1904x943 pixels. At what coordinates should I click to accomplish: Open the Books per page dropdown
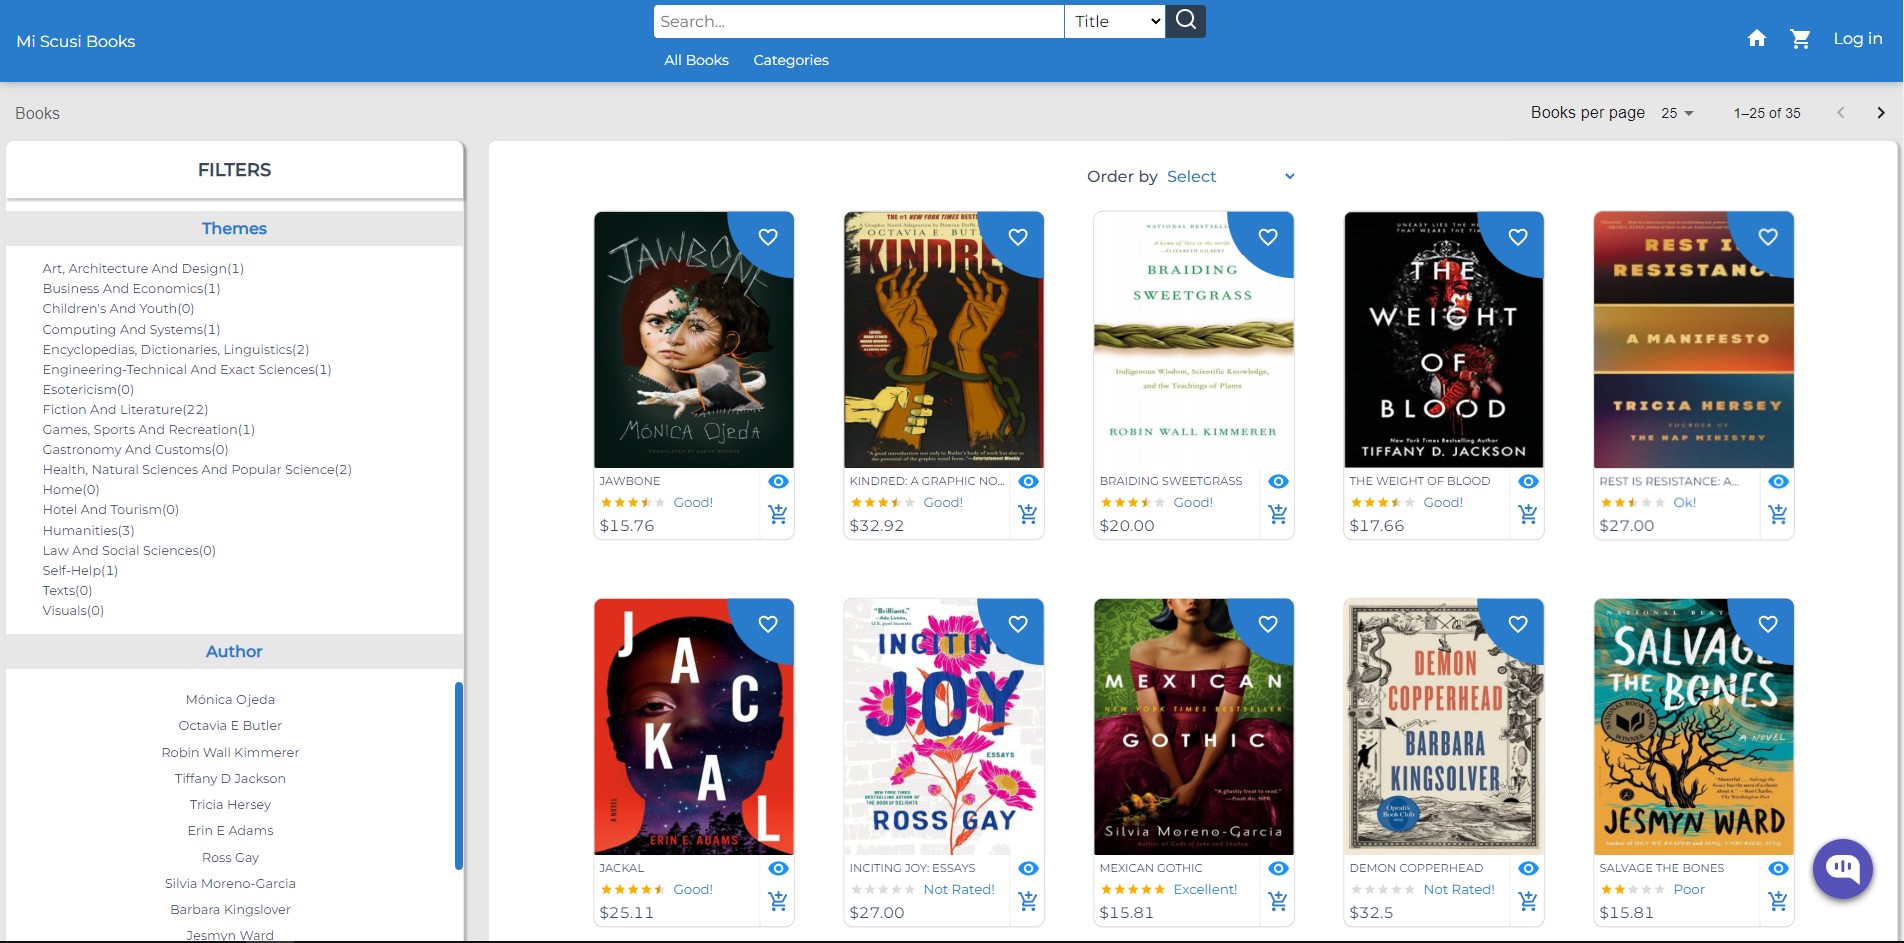(x=1677, y=113)
